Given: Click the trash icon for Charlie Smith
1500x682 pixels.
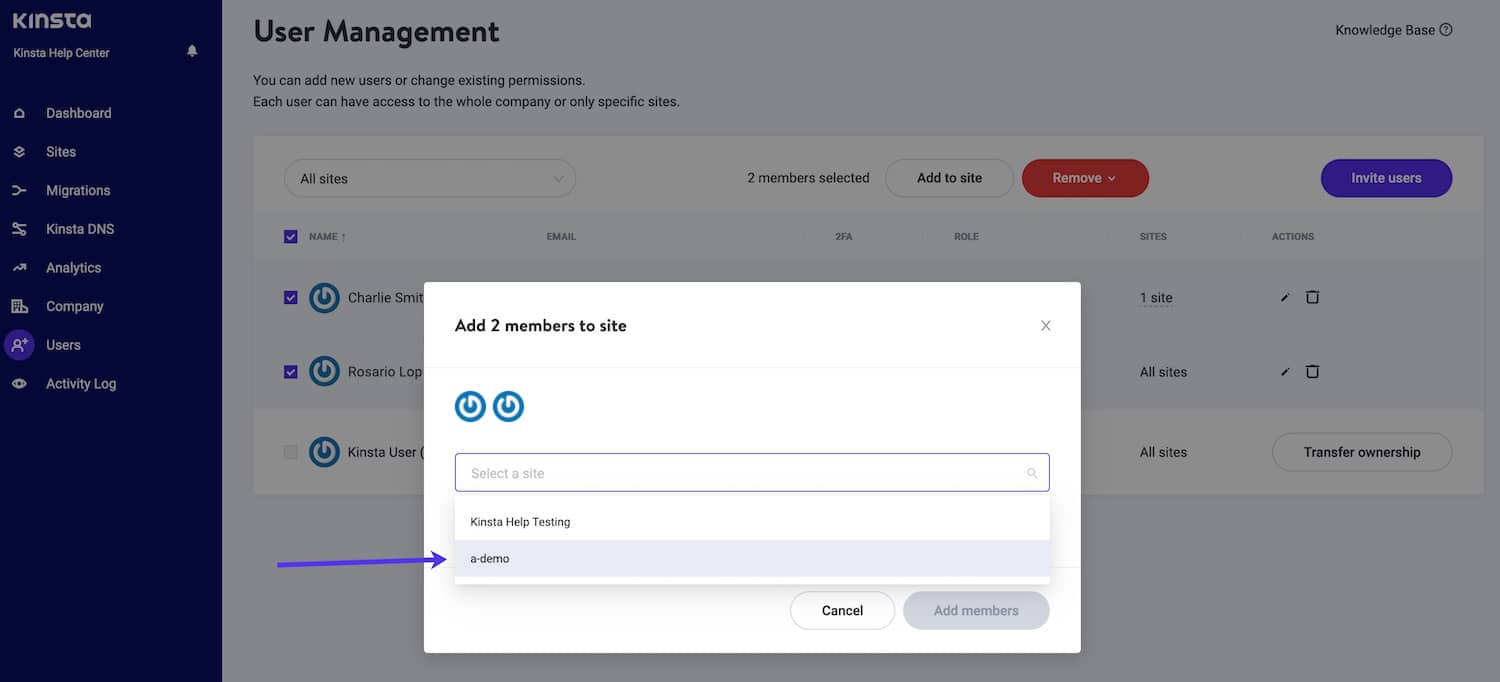Looking at the screenshot, I should pos(1312,297).
